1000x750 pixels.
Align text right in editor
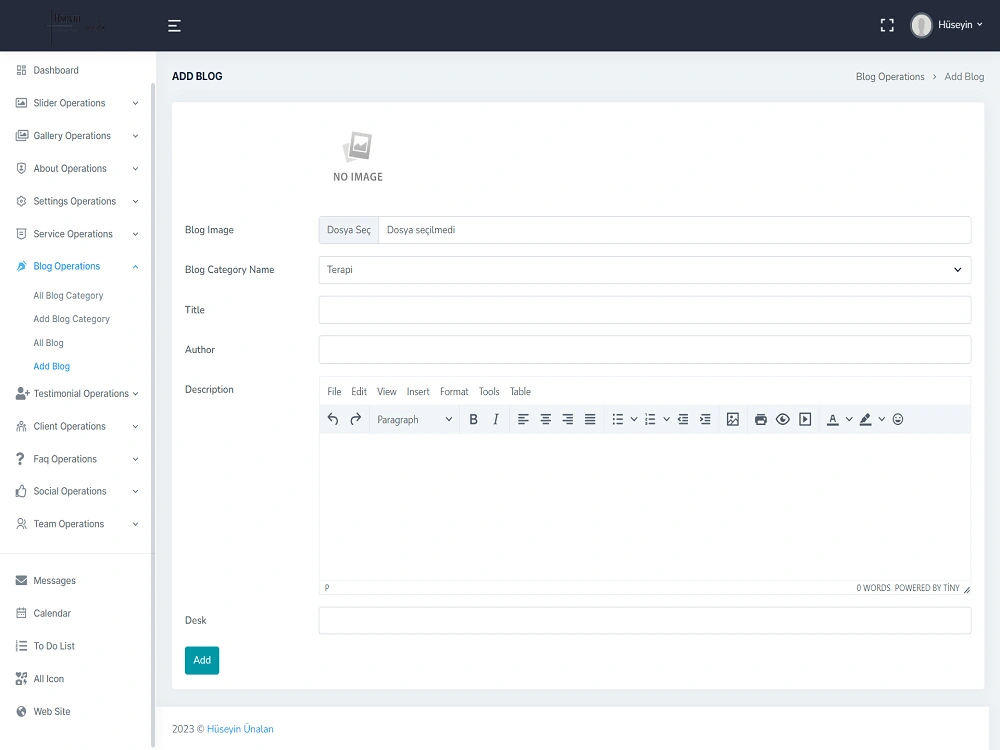point(568,419)
